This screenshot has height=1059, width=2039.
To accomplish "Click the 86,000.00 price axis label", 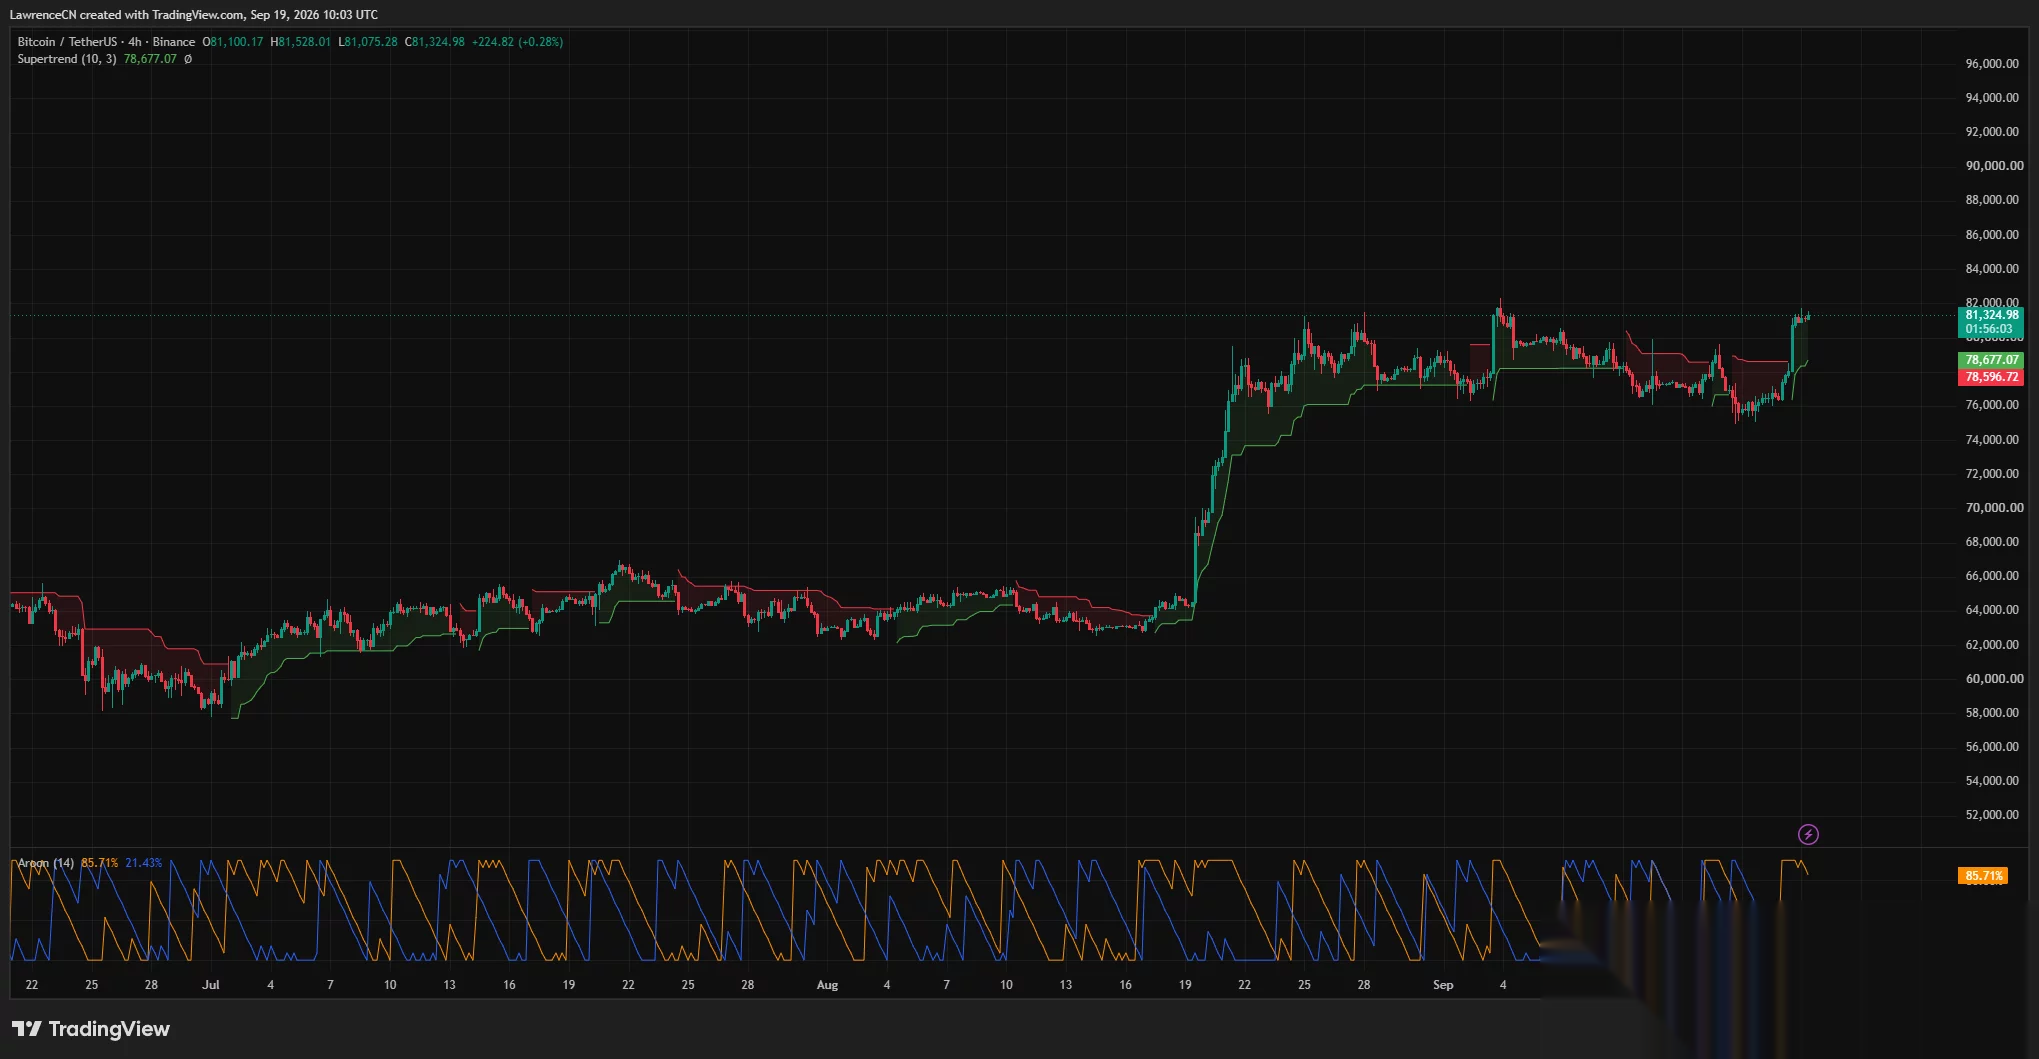I will click(x=1994, y=234).
